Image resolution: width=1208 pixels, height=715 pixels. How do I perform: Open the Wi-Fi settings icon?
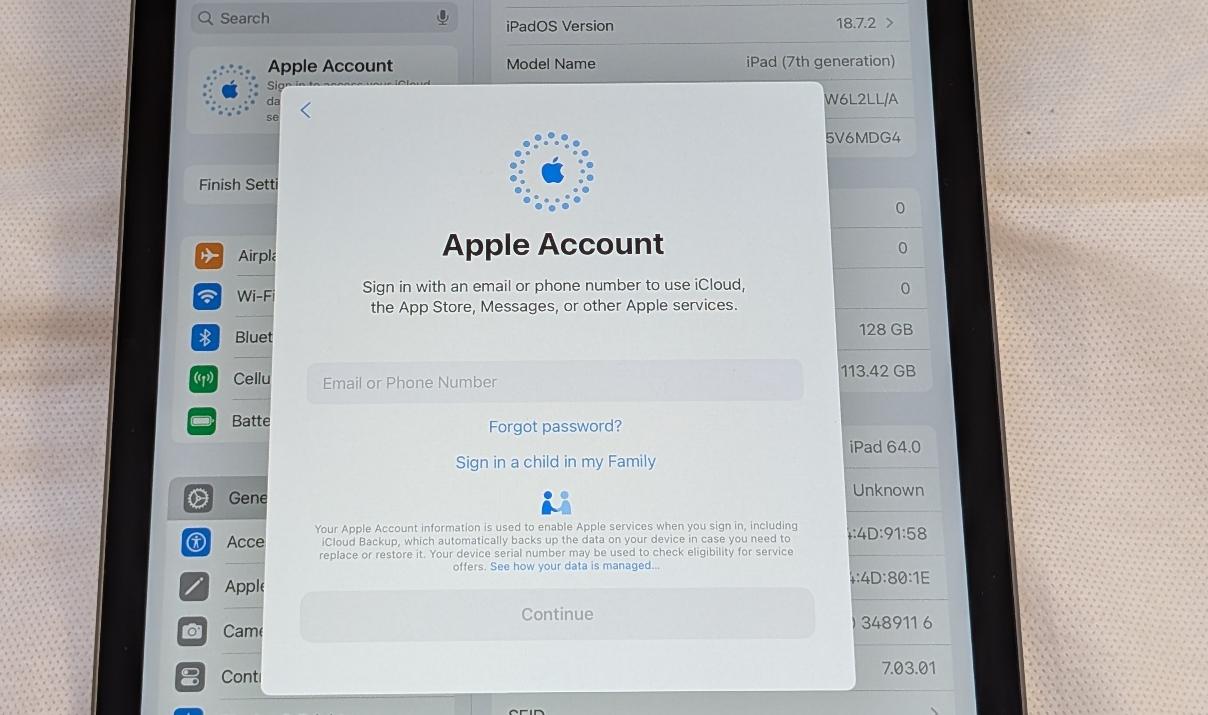207,296
